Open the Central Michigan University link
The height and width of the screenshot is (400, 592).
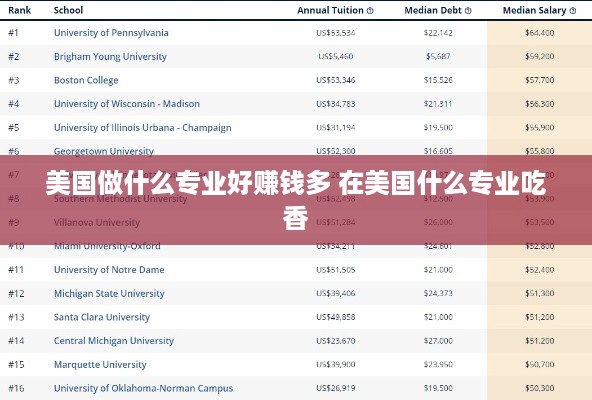tap(114, 341)
